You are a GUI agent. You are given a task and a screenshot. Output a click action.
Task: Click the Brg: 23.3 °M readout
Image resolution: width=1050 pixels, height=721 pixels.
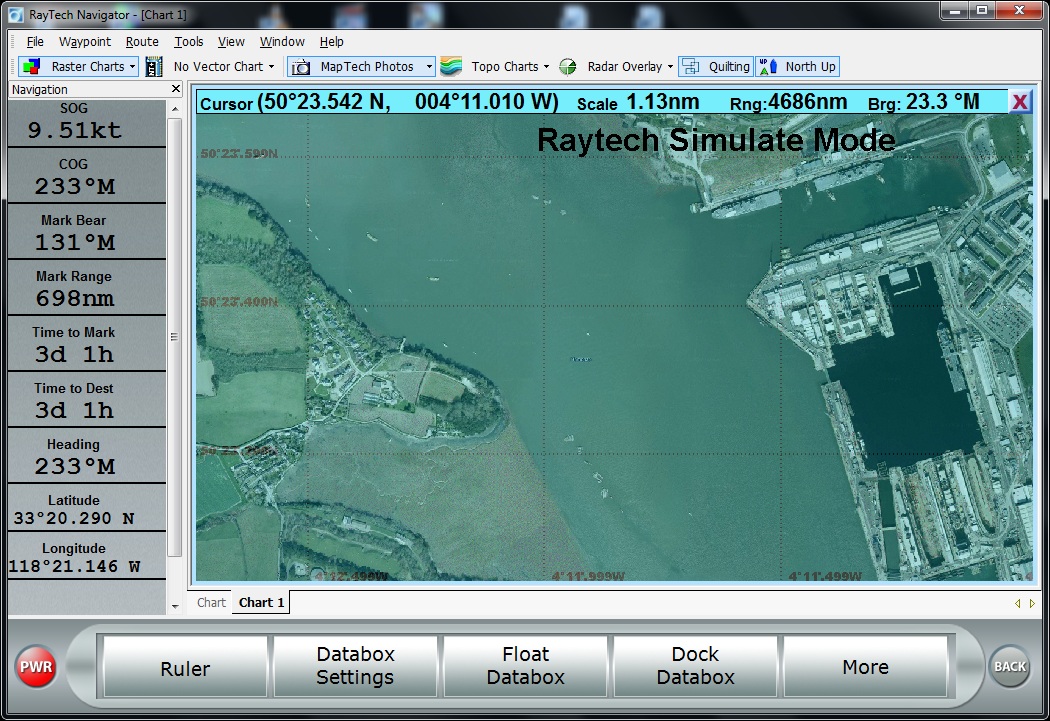pos(923,102)
